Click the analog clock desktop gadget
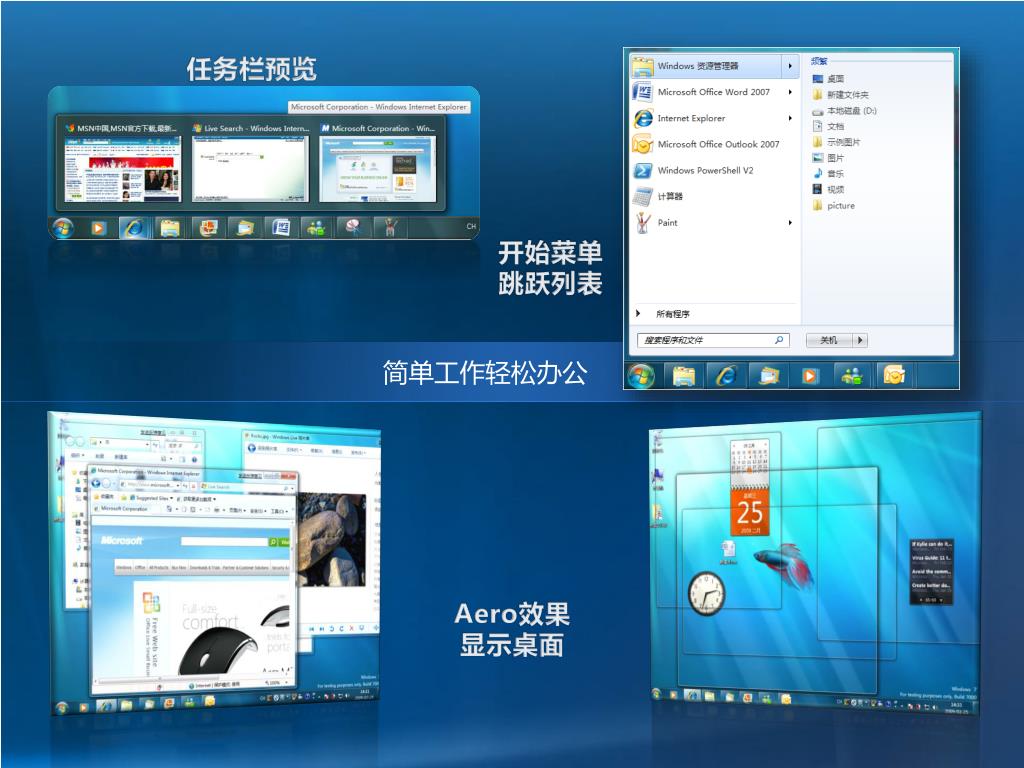 (x=707, y=593)
